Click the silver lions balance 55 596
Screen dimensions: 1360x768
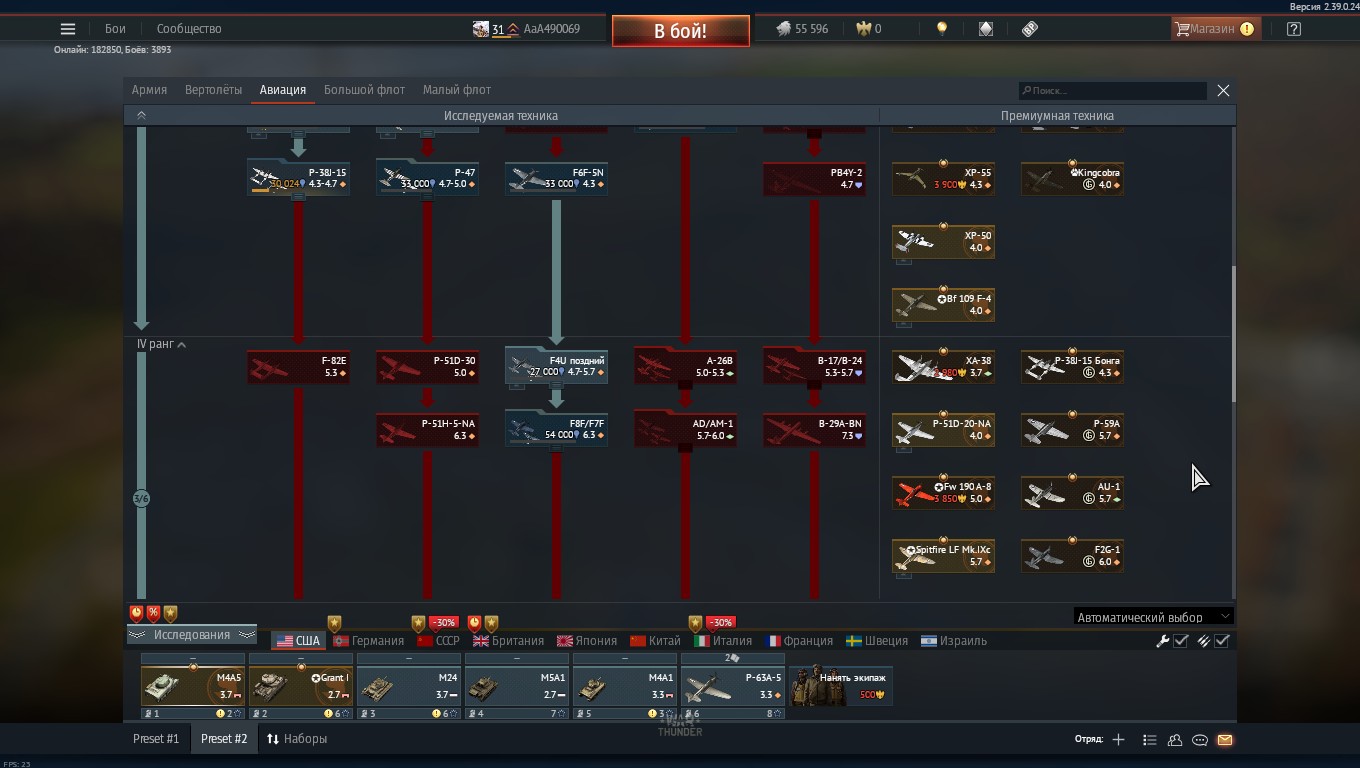tap(803, 29)
